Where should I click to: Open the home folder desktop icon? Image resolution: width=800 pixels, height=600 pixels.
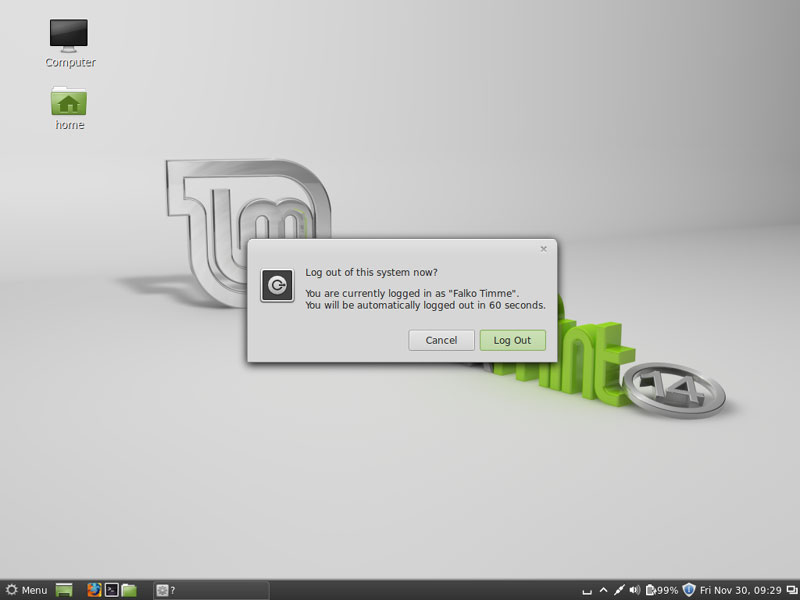click(69, 108)
